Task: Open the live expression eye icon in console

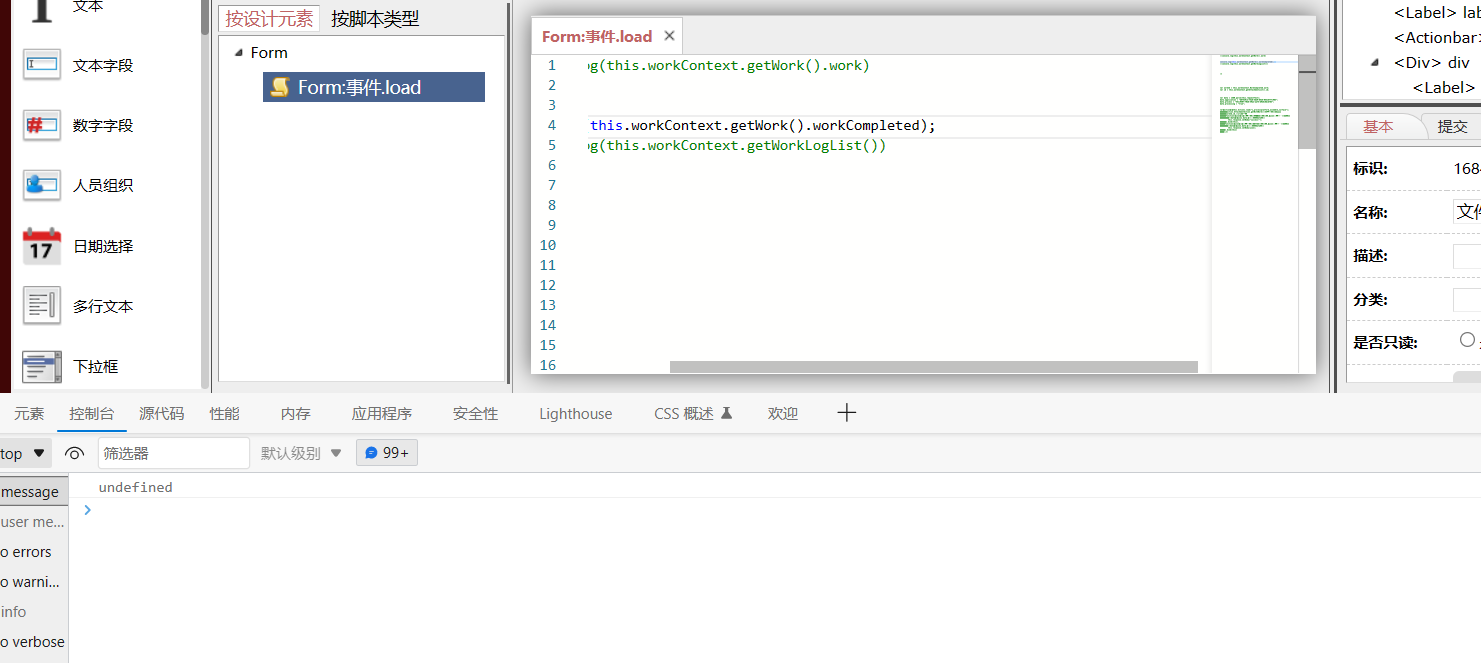Action: (74, 453)
